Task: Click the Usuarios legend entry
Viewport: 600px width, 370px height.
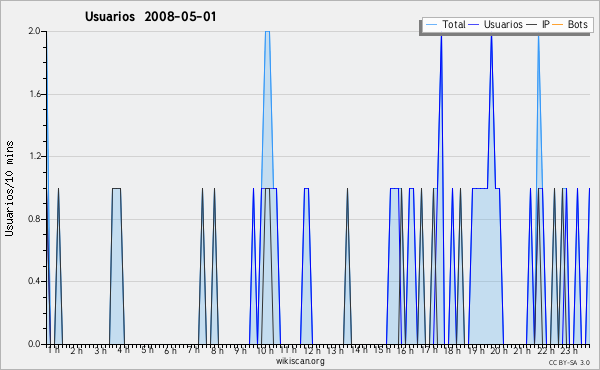Action: tap(496, 24)
